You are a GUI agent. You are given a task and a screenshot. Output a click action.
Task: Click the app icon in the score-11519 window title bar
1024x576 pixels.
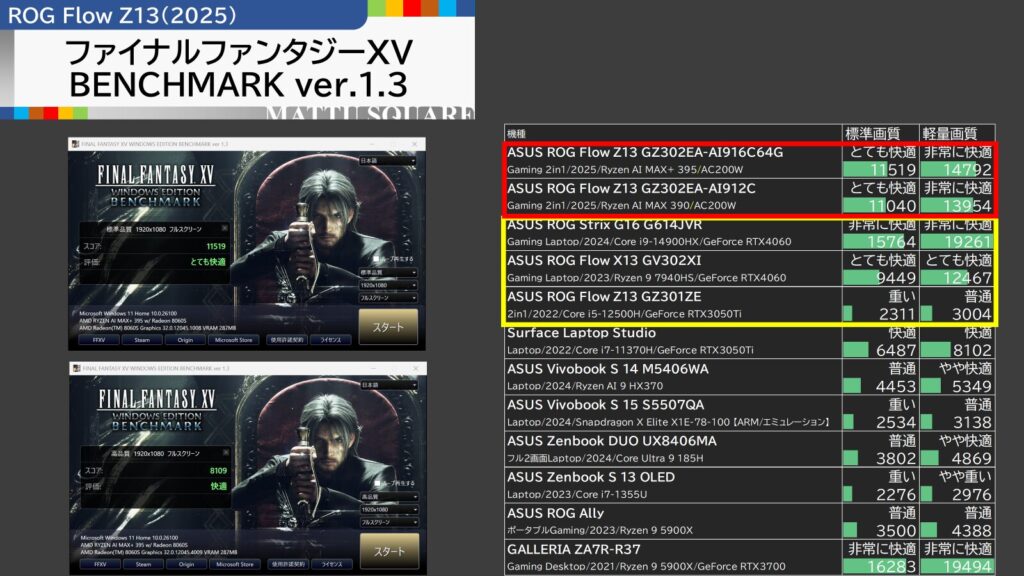(76, 144)
